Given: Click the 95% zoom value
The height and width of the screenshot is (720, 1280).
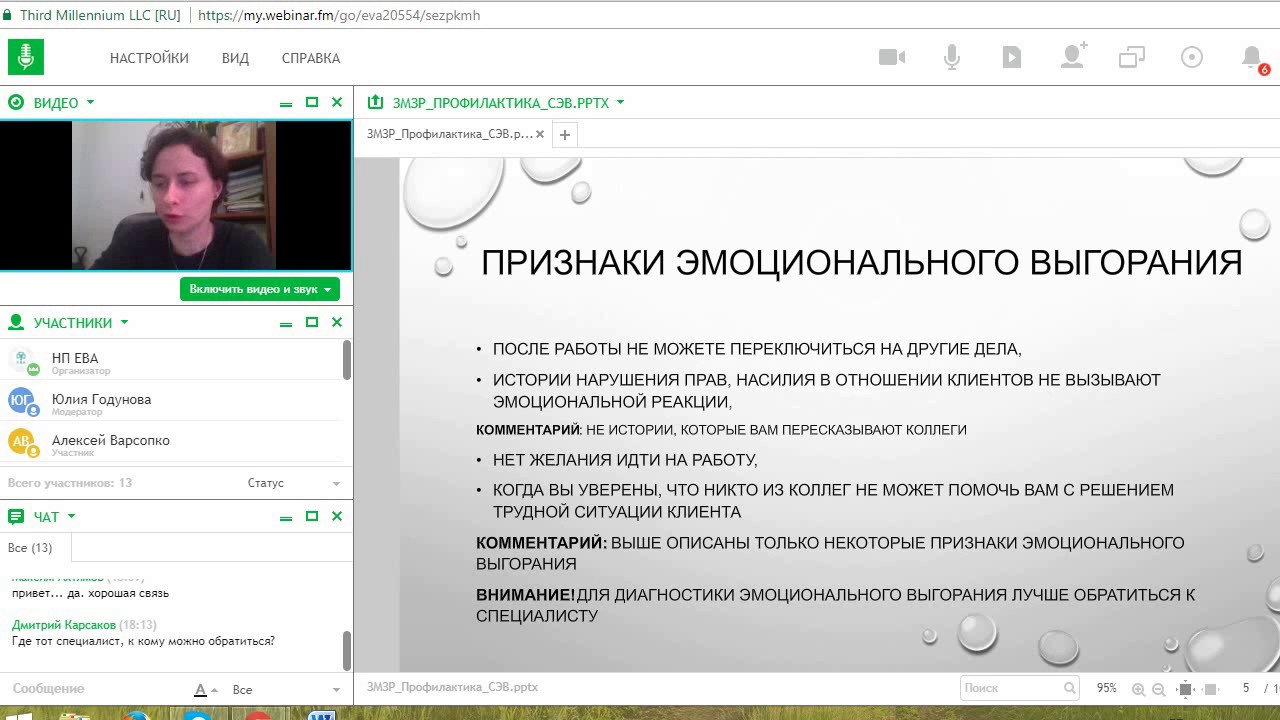Looking at the screenshot, I should 1106,688.
